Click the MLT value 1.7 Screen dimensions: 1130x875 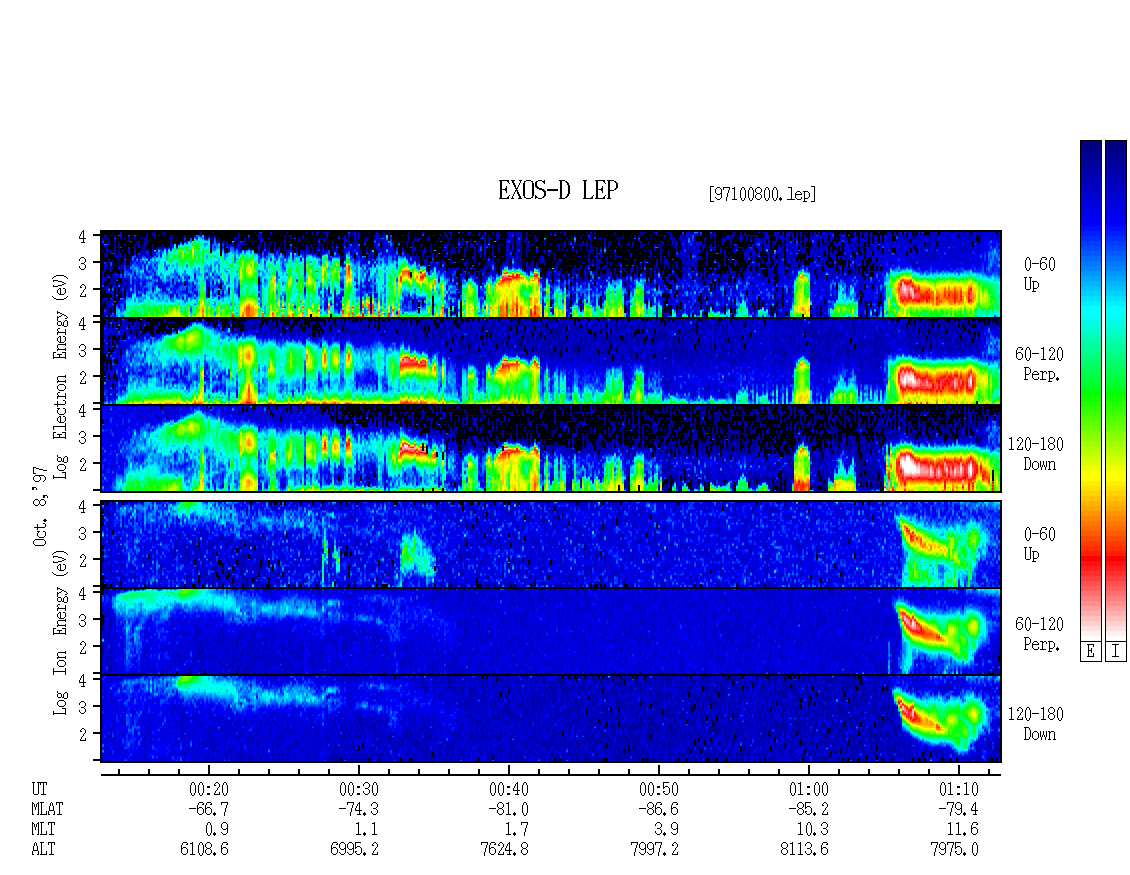pos(517,830)
